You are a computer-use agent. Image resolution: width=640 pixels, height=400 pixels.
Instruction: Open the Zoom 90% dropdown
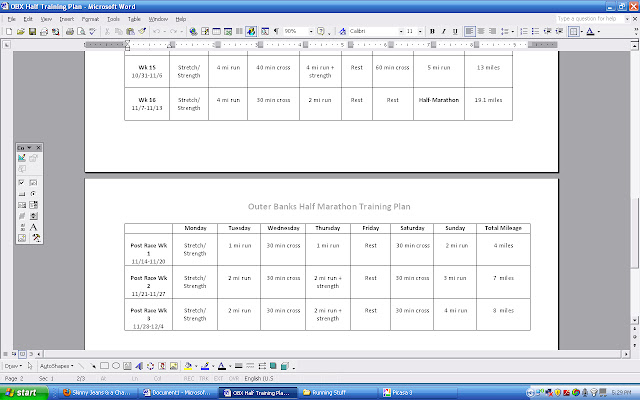point(311,31)
